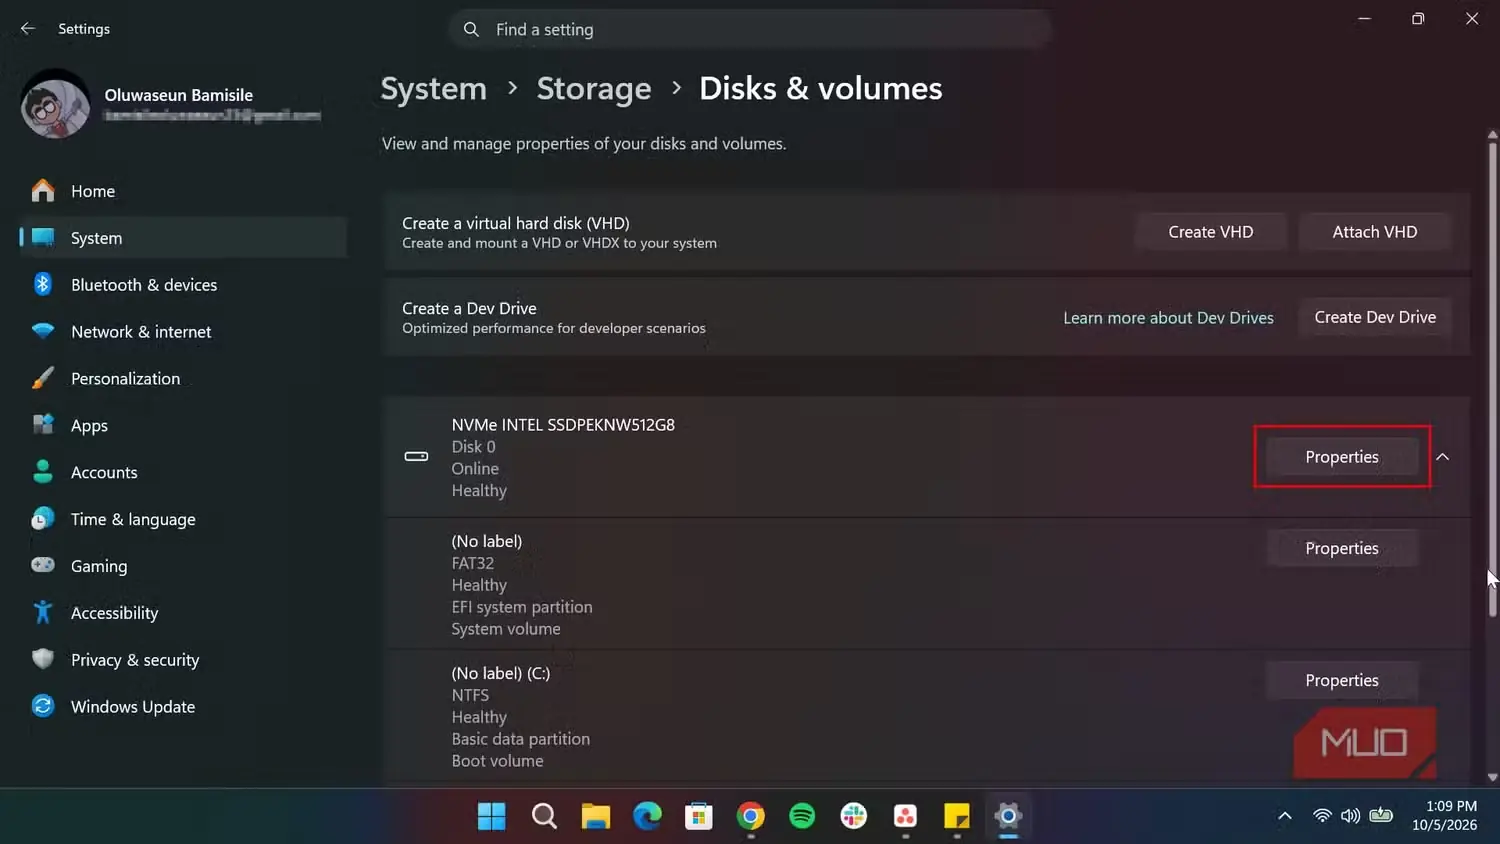
Task: Click the Windows Update refresh icon
Action: coord(43,706)
